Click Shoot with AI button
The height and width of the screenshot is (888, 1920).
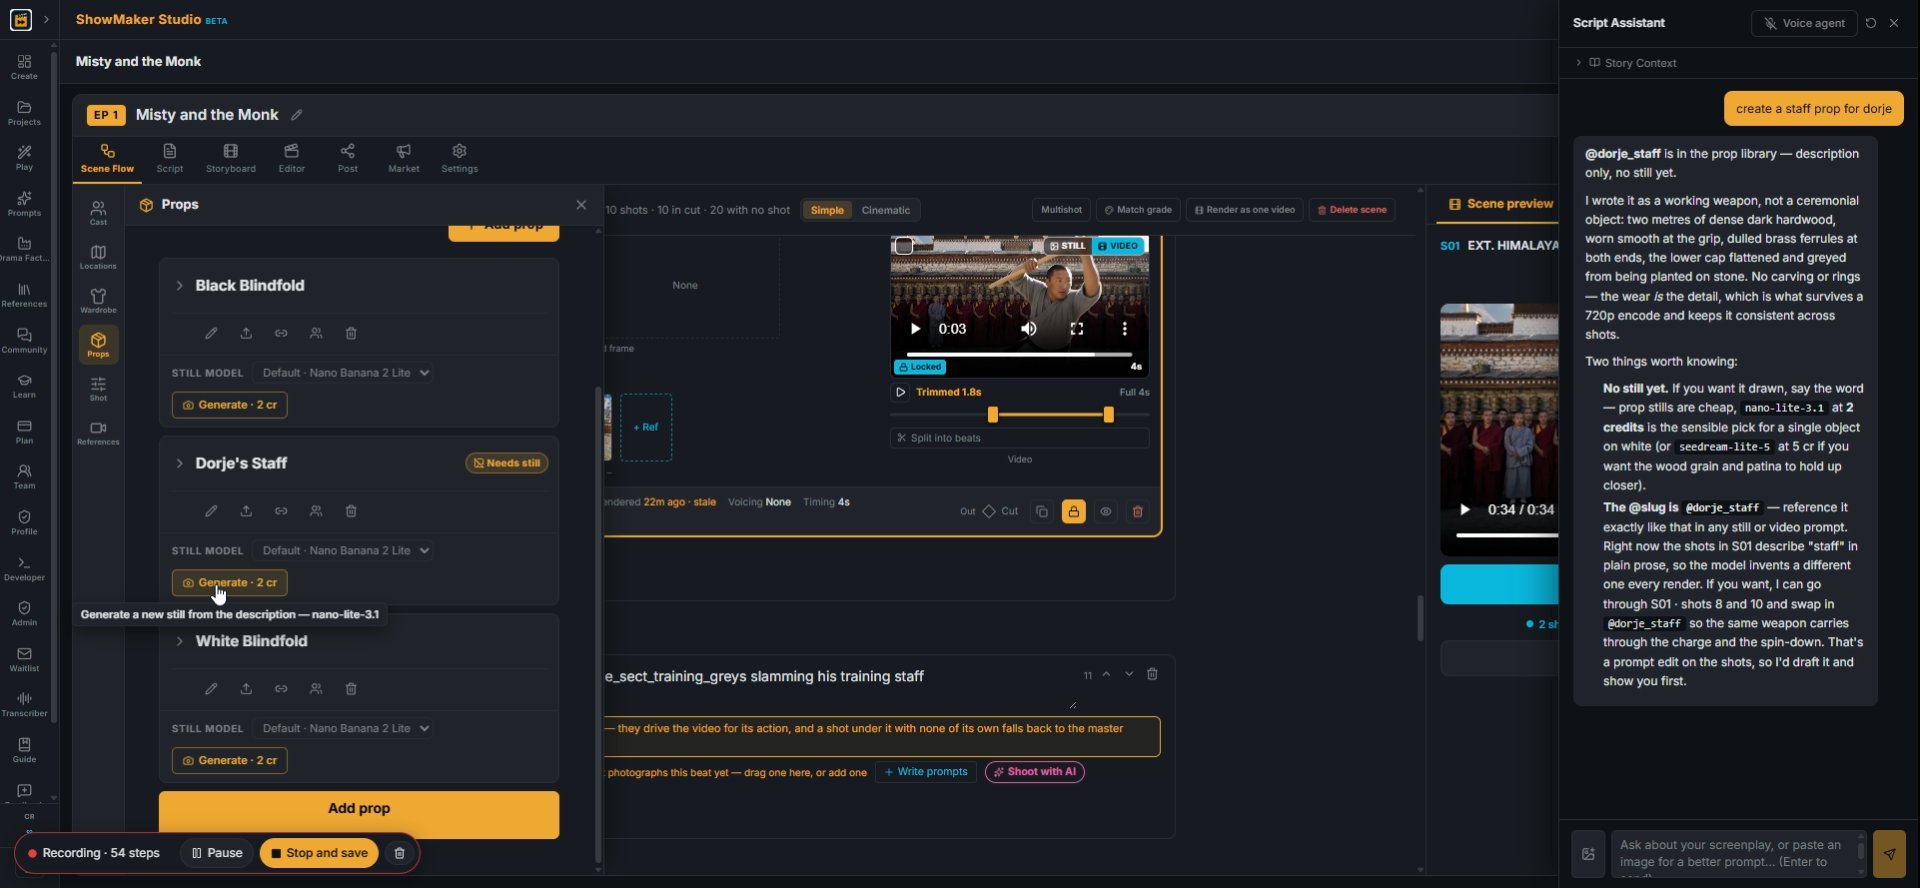tap(1034, 772)
